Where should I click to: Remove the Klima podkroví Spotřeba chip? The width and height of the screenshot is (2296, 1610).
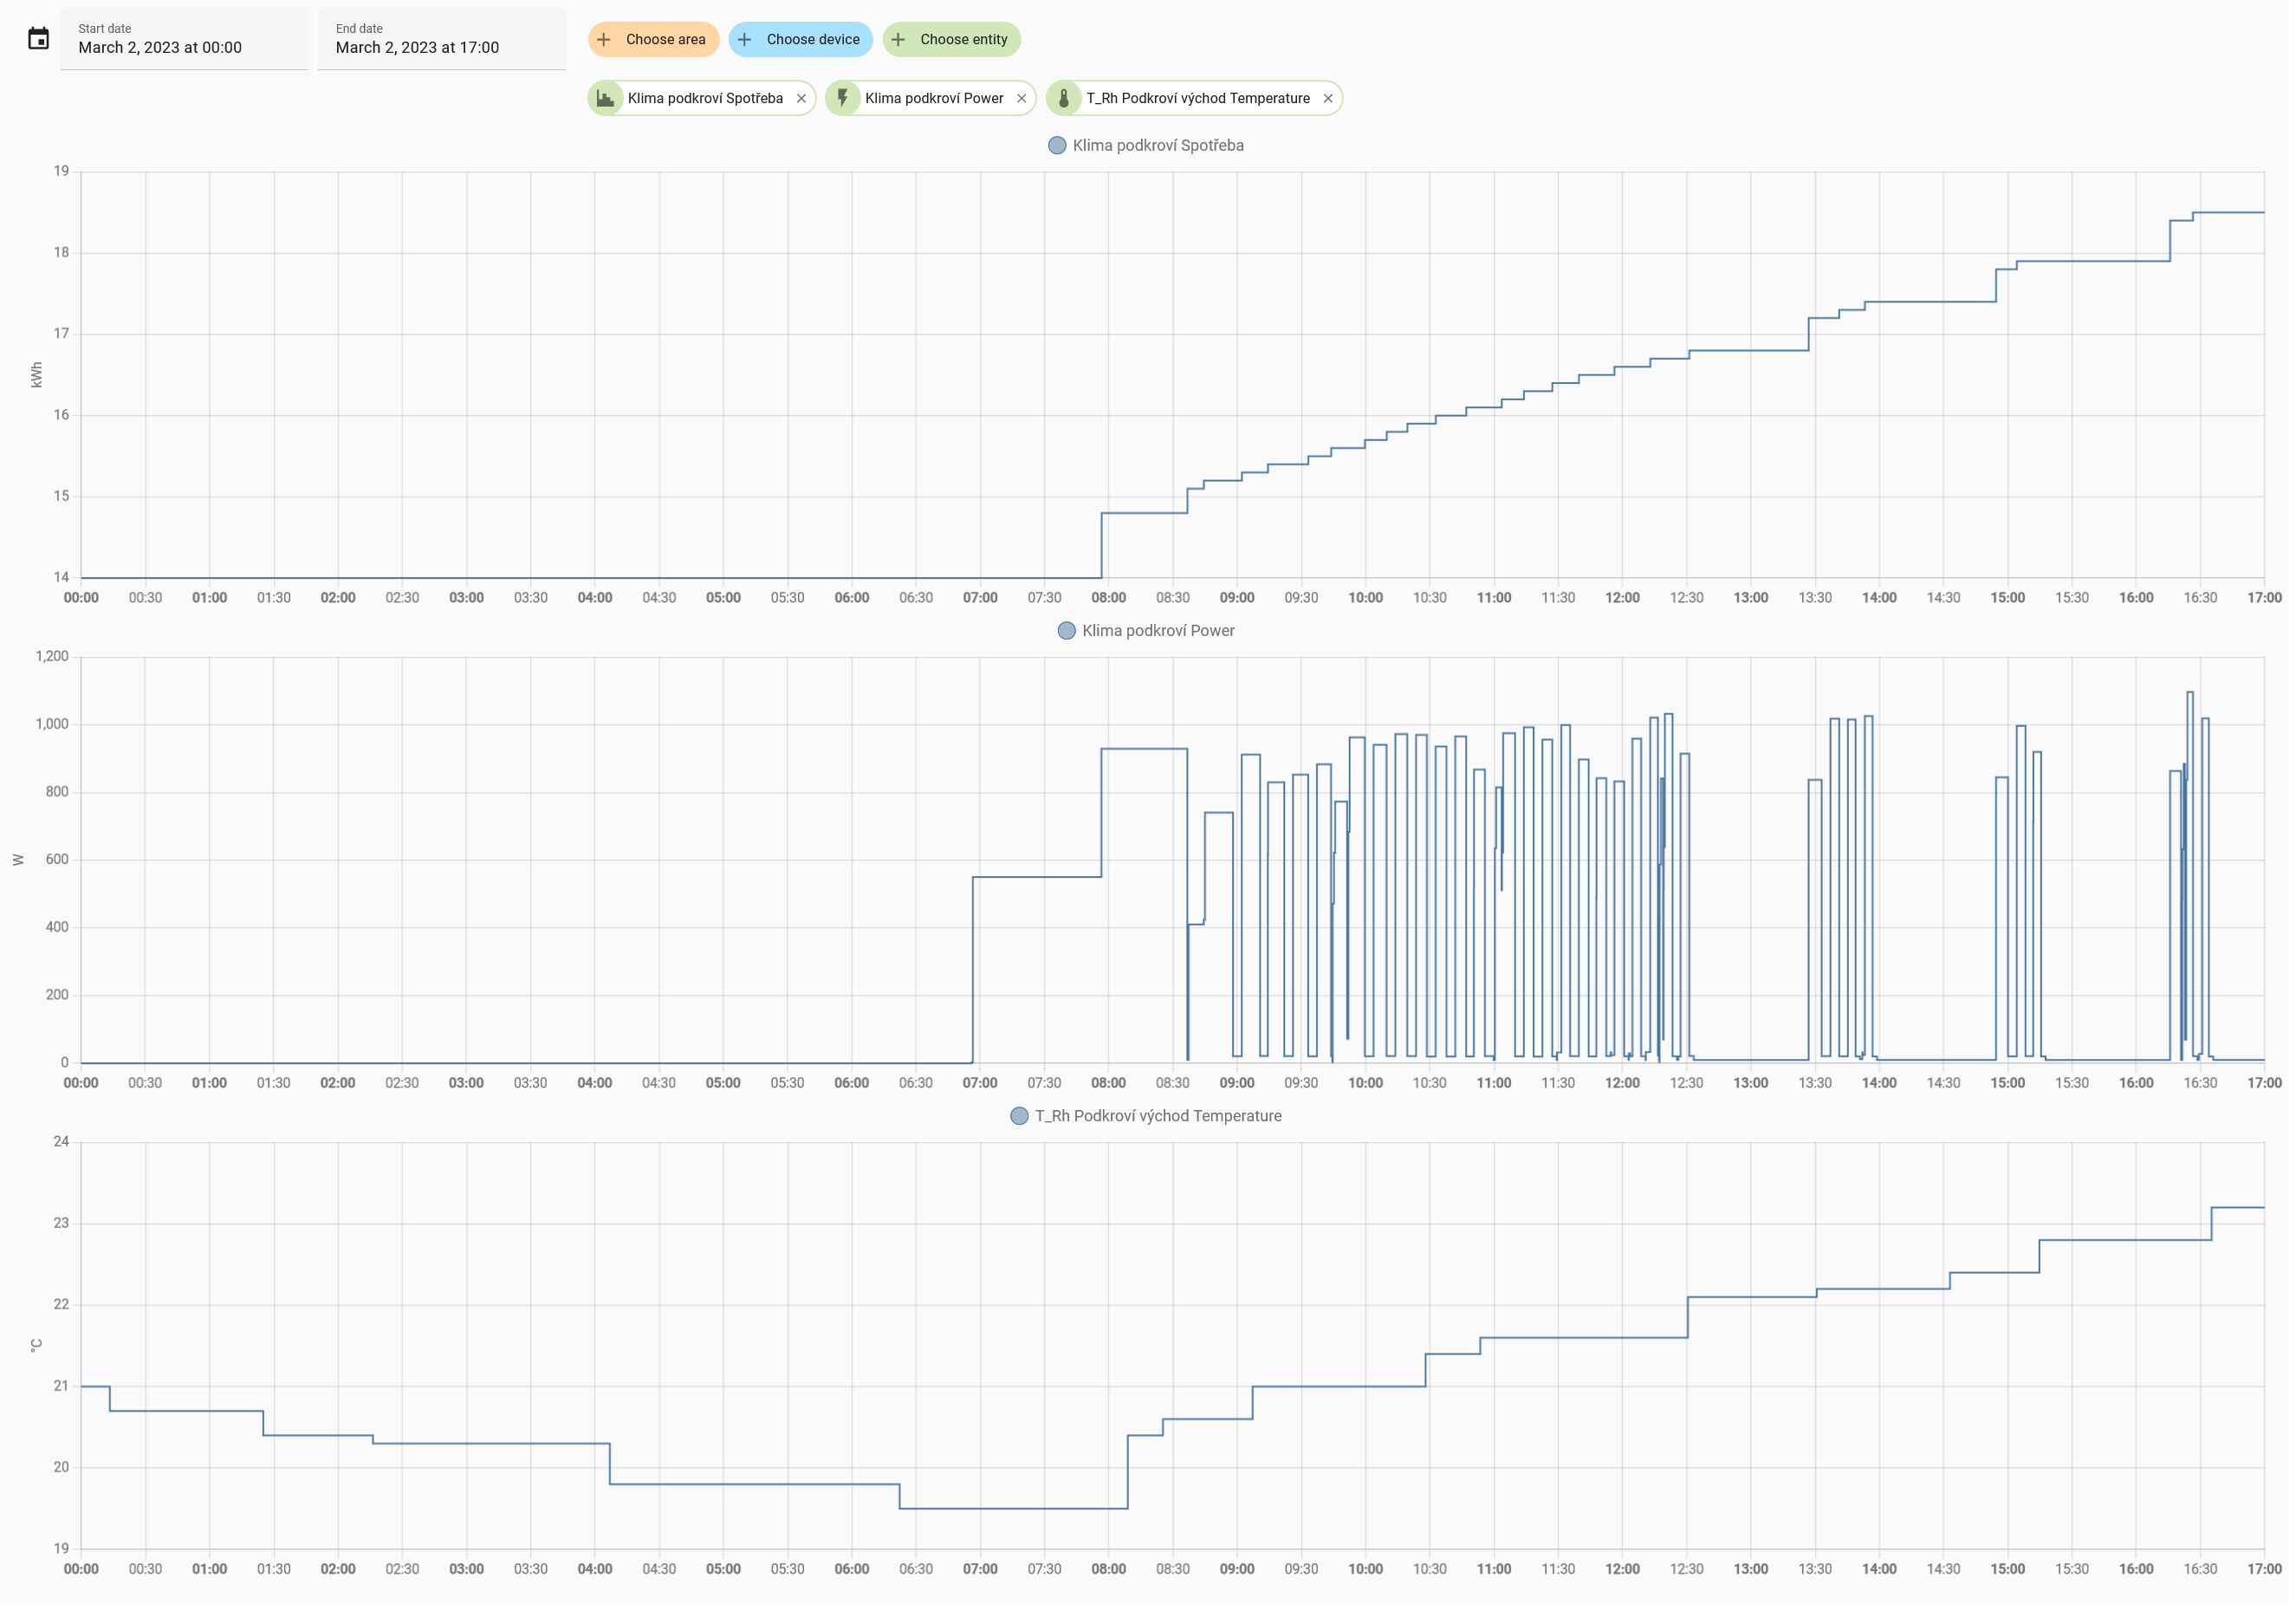(x=801, y=98)
